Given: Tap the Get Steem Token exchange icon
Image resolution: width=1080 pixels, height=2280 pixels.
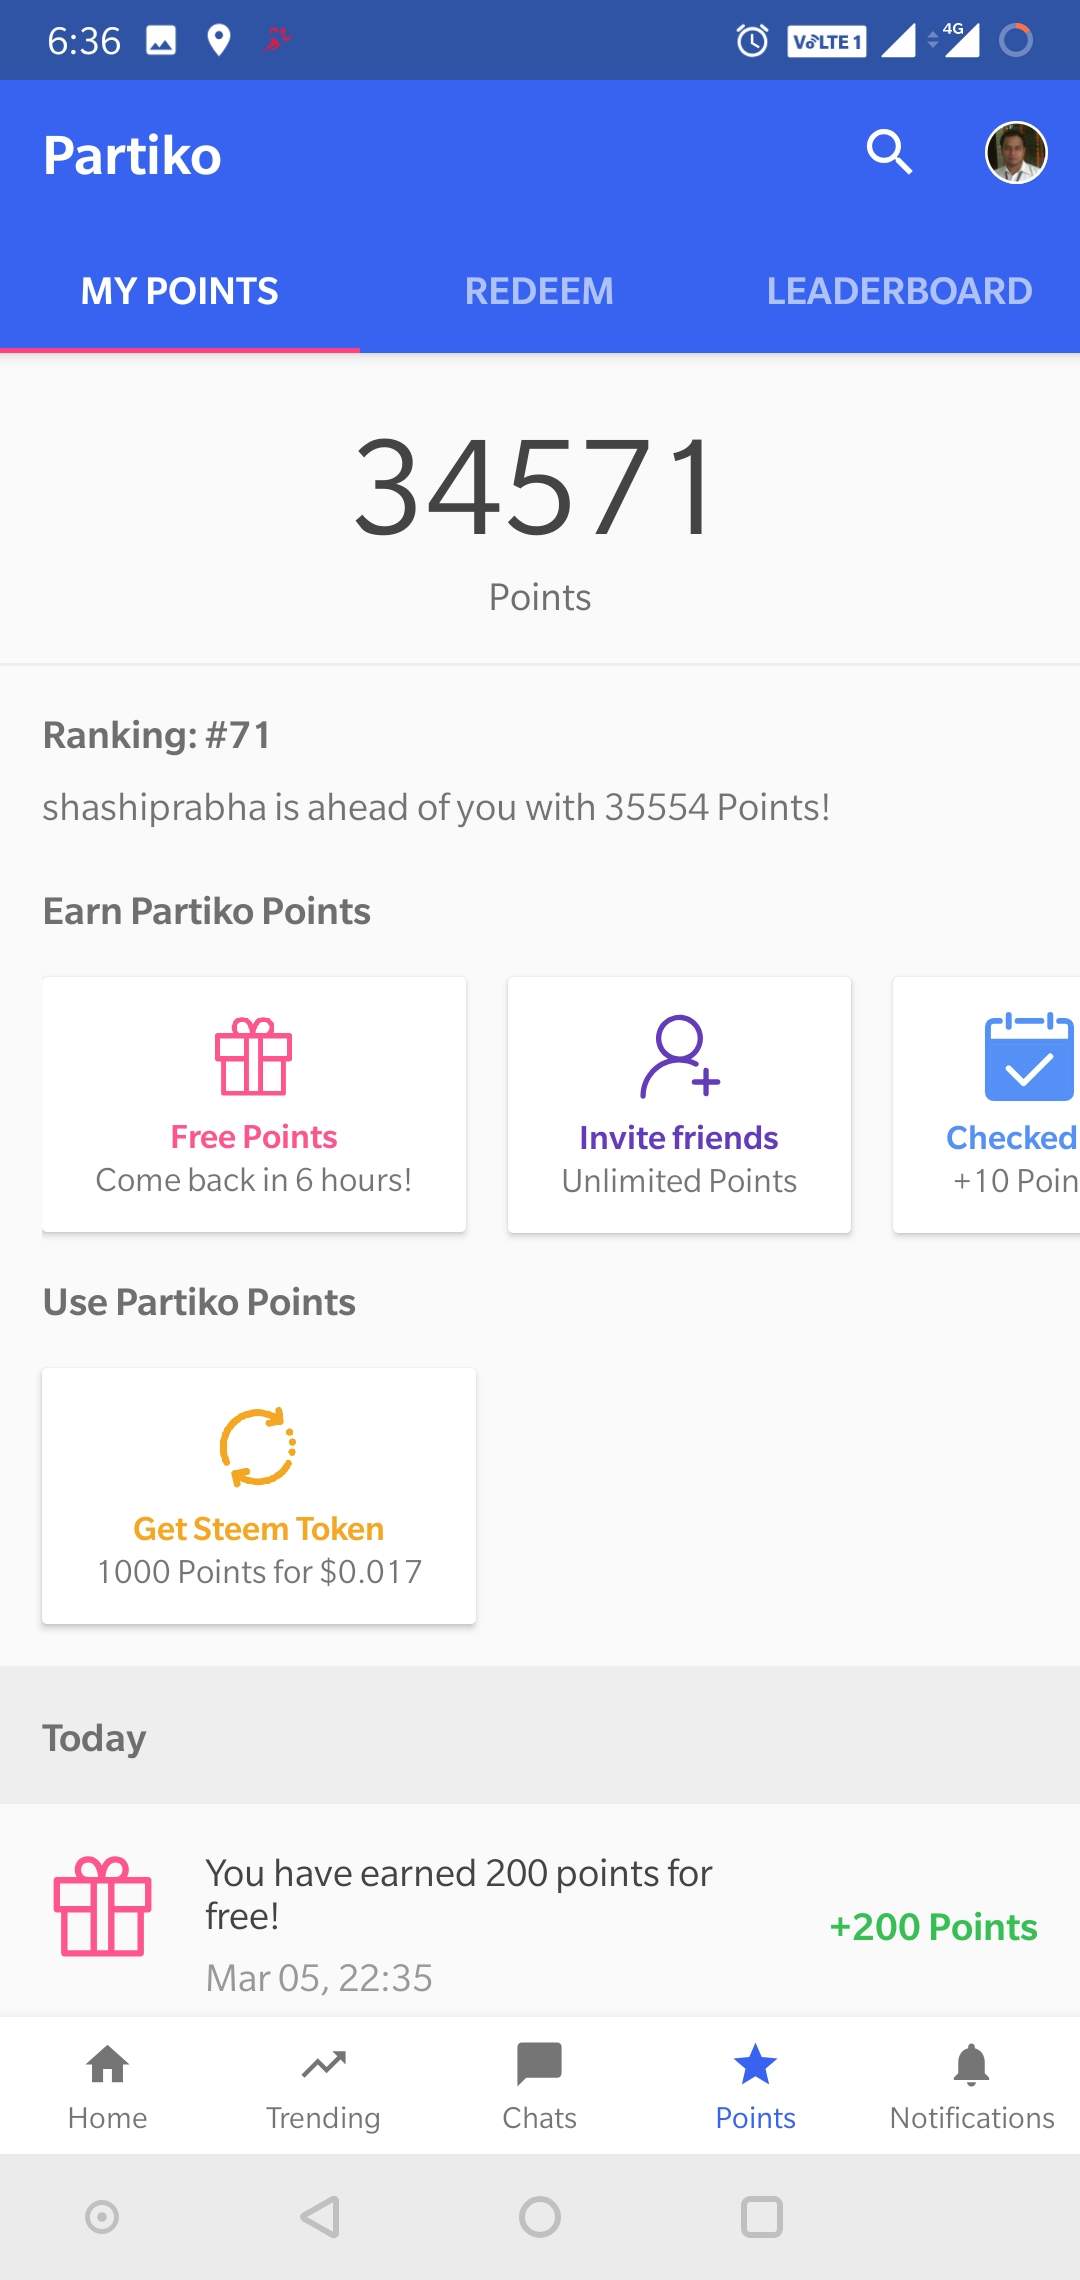Looking at the screenshot, I should coord(258,1447).
